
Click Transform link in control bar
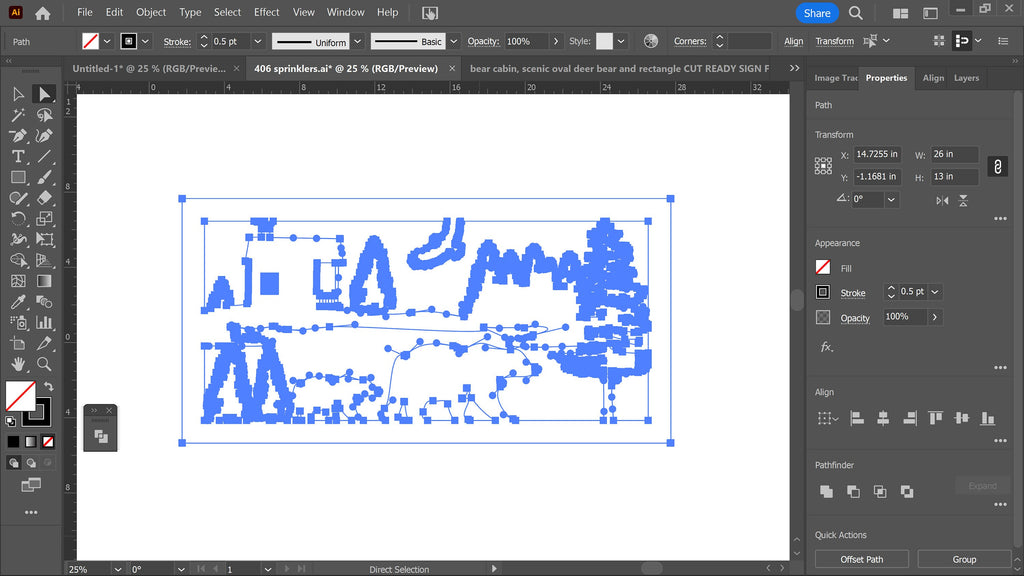[834, 41]
